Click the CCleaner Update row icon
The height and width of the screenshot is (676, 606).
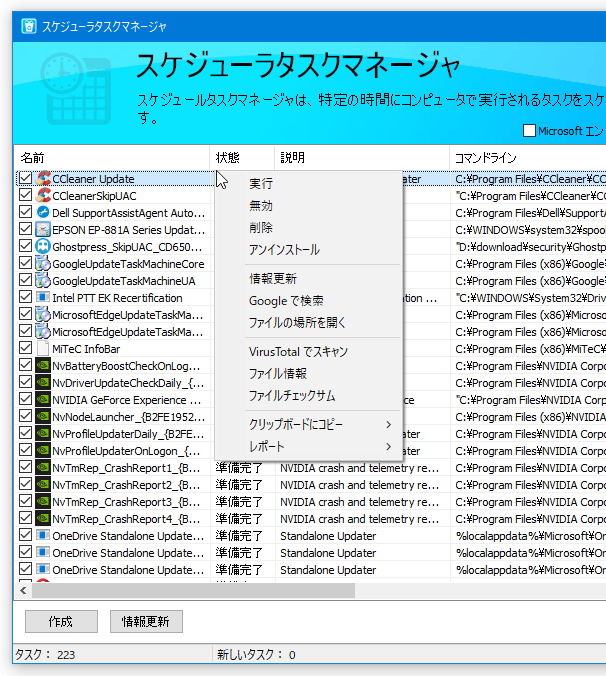pos(43,178)
